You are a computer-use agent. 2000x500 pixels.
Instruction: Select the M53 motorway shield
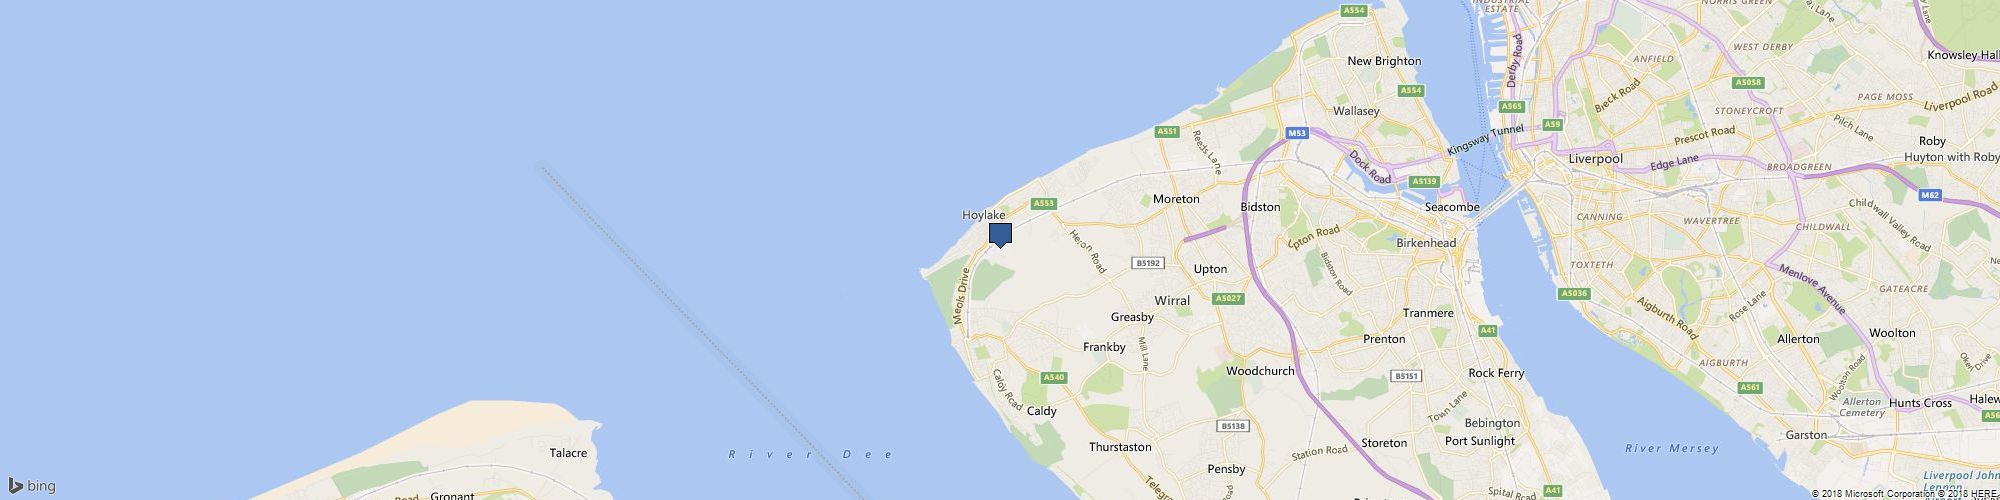tap(1297, 133)
